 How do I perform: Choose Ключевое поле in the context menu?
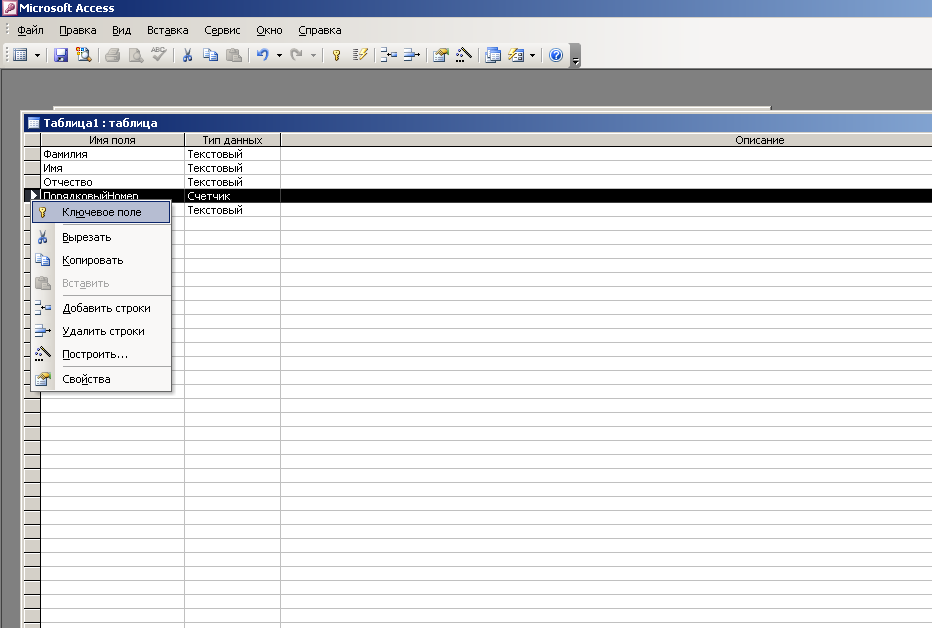101,212
